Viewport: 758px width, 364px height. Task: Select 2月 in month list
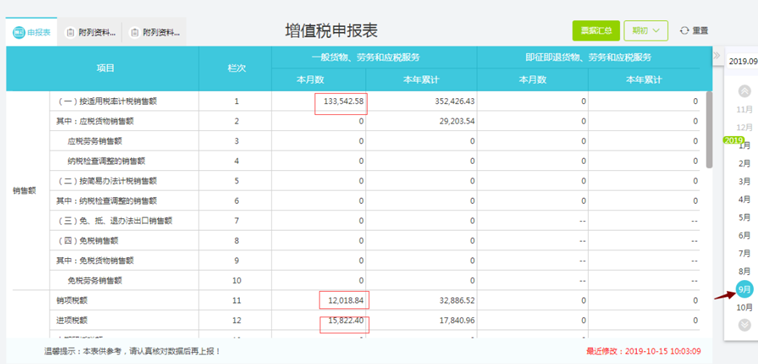point(744,163)
